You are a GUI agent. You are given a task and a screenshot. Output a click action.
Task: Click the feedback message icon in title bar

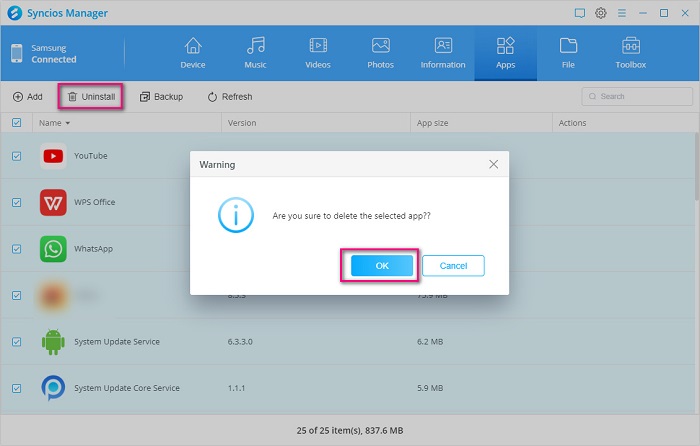580,13
